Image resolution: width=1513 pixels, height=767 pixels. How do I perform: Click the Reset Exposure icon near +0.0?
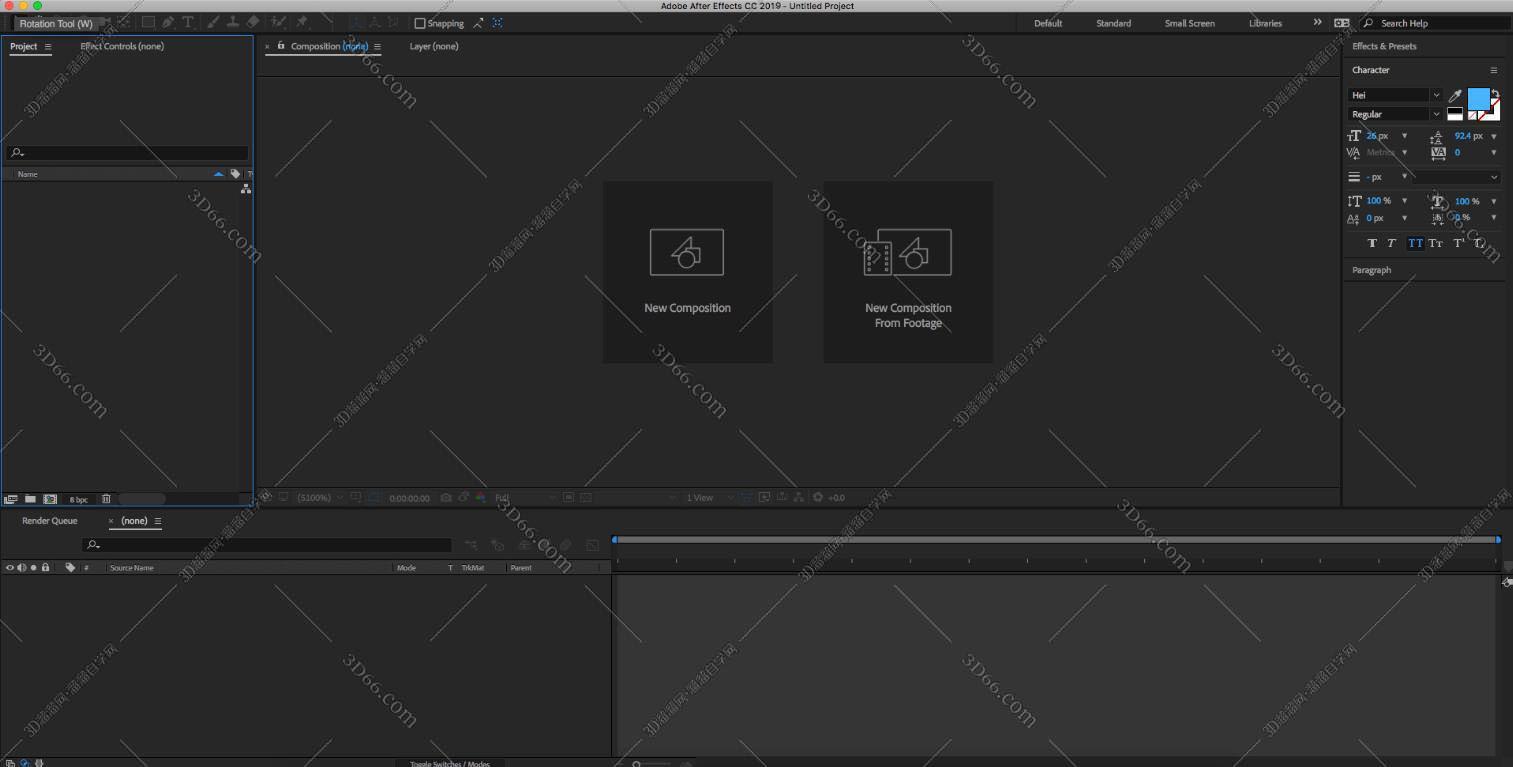pos(817,497)
